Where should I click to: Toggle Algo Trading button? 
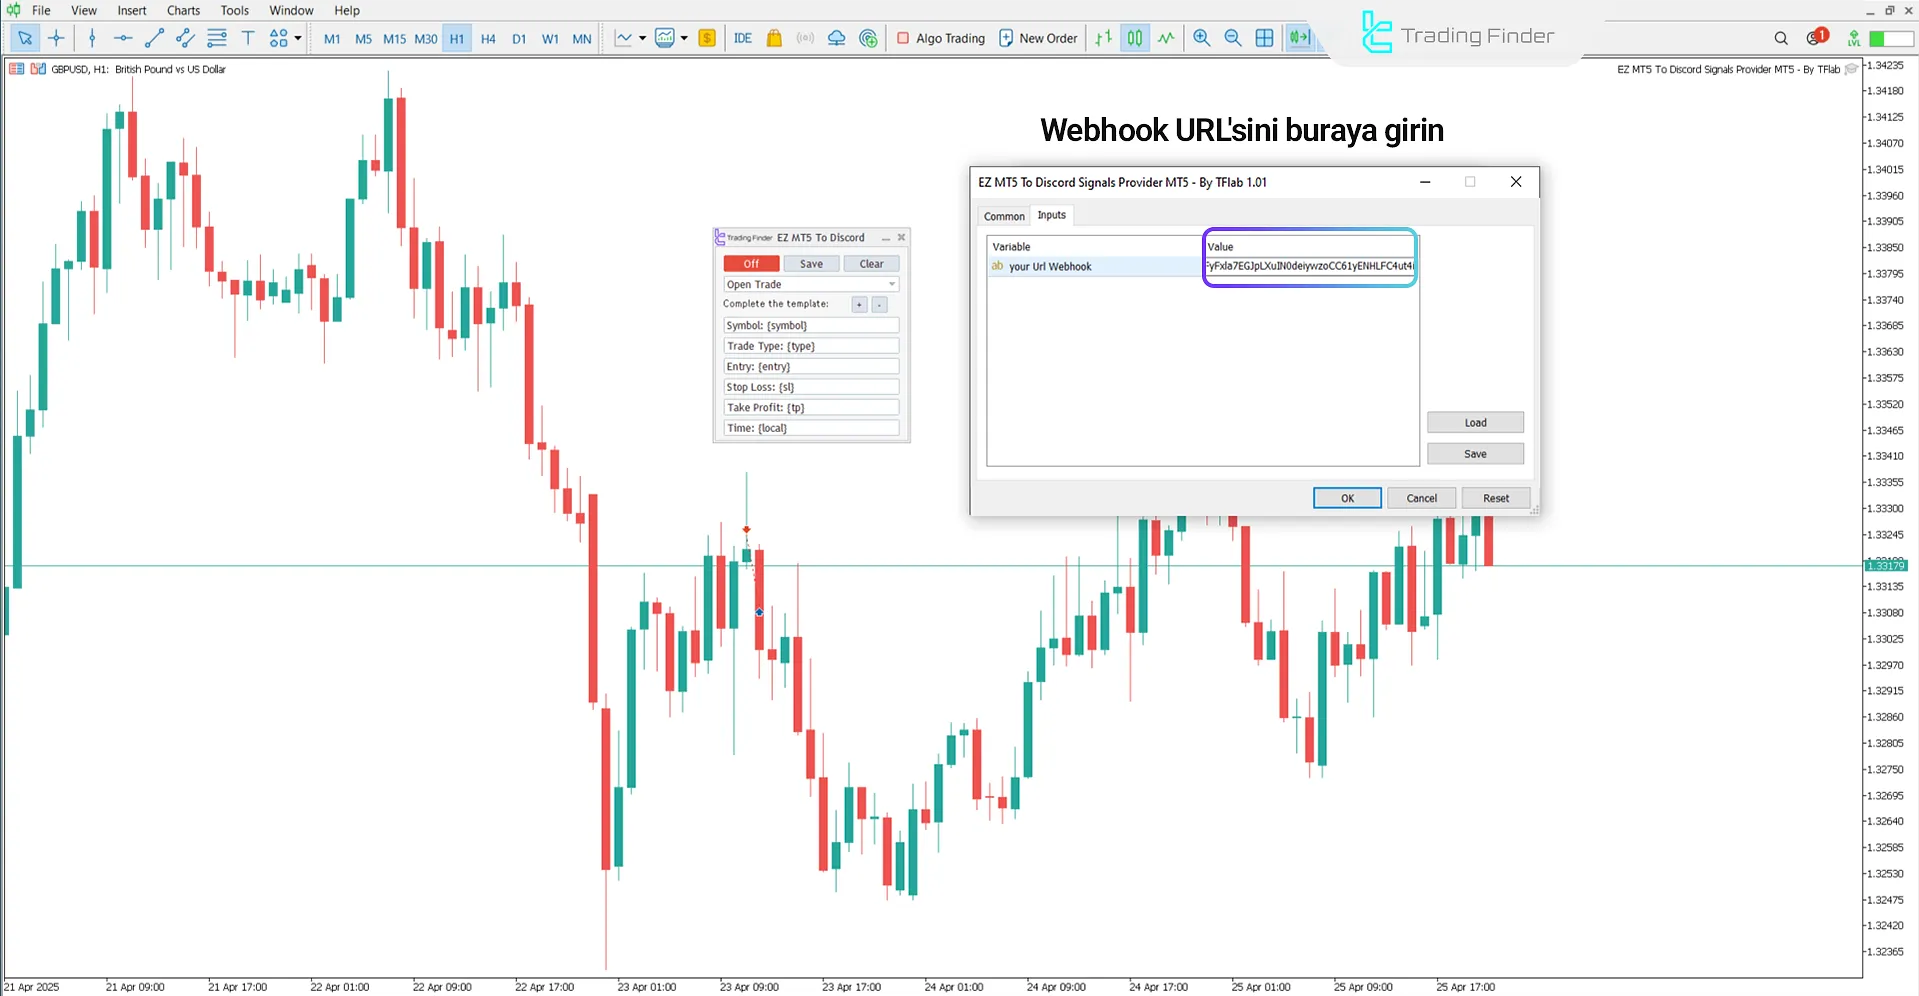(x=941, y=38)
